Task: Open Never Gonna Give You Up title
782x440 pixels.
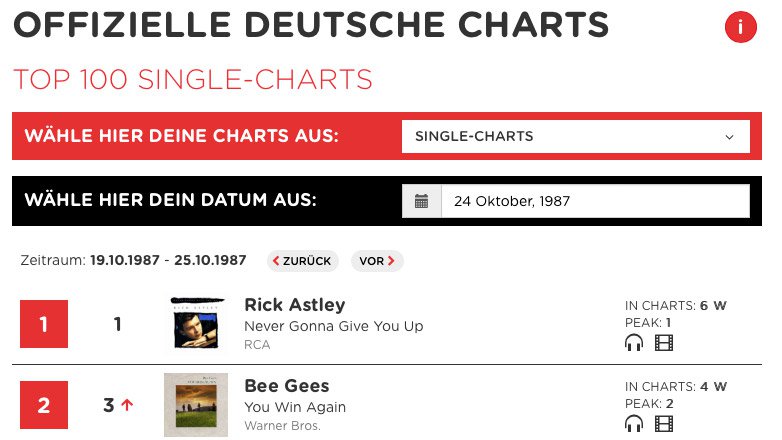Action: (x=334, y=326)
